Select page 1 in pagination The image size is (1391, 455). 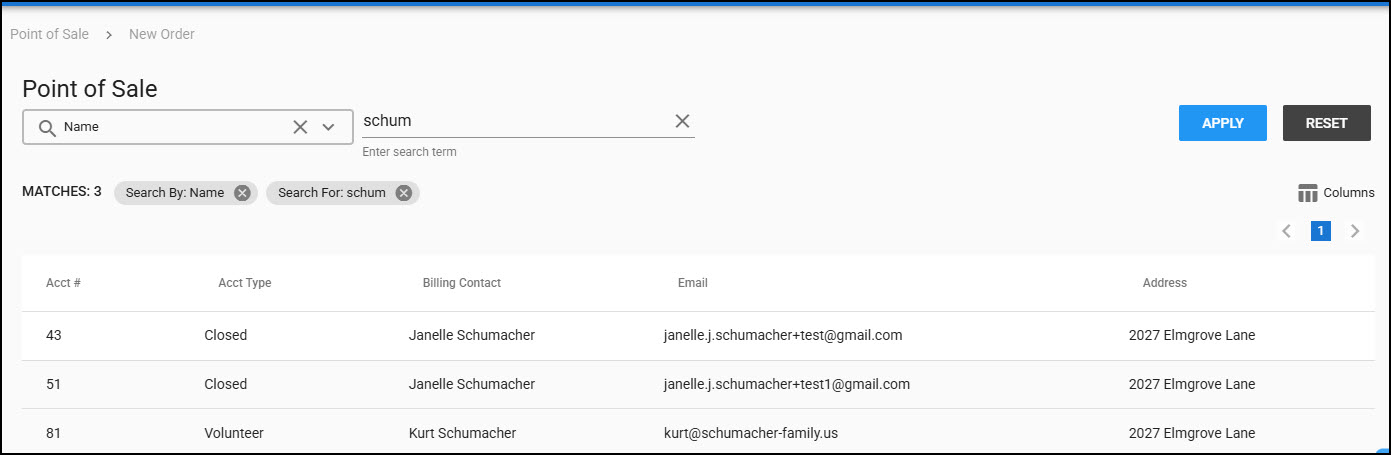click(1321, 231)
